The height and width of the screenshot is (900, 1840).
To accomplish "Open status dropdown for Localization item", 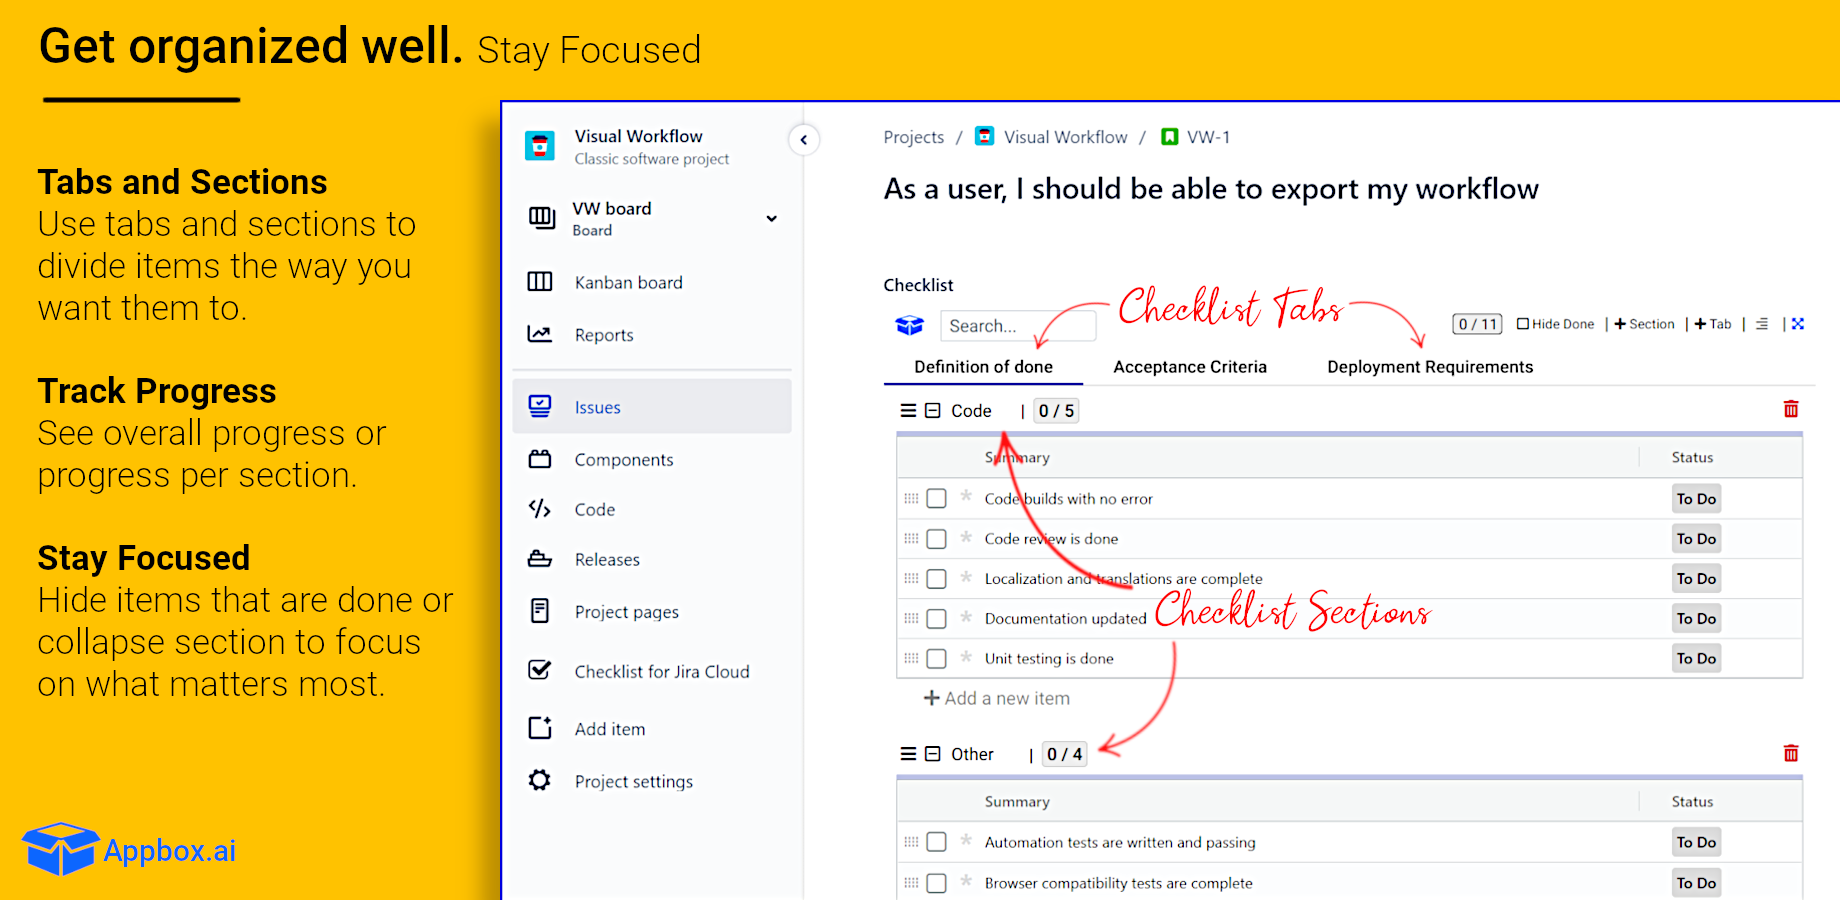I will (x=1697, y=579).
